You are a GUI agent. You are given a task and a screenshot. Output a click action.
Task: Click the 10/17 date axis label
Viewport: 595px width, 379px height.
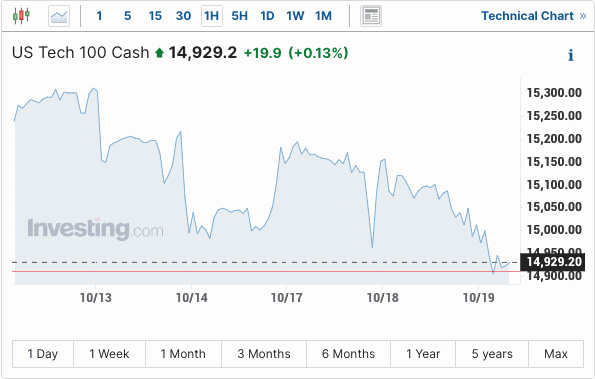click(x=286, y=298)
